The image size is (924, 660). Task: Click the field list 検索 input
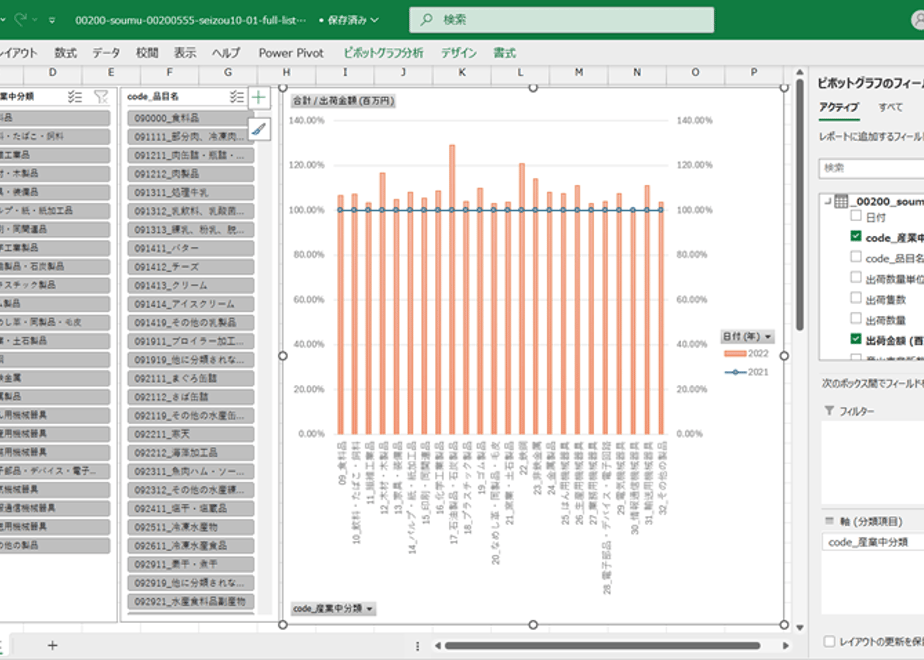pos(872,168)
